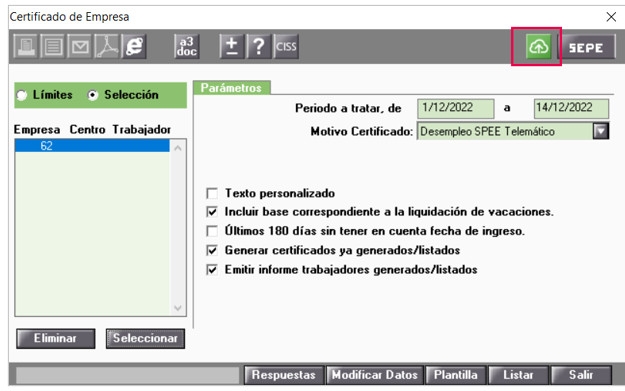Uncheck Incluir base correspondiente a liquidación vacaciones

click(212, 212)
